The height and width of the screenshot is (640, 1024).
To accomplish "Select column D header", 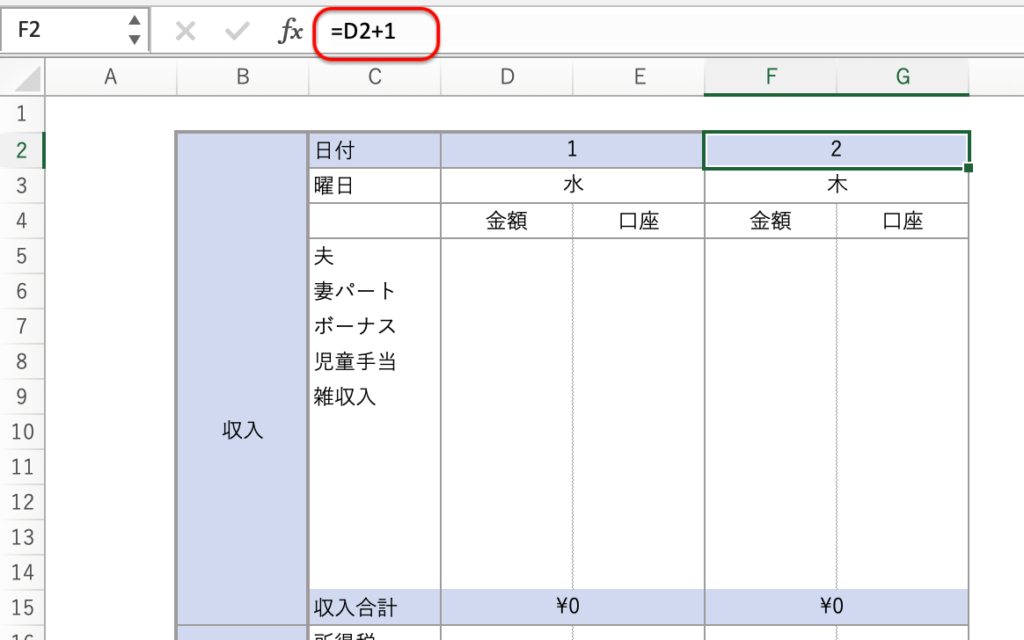I will [x=507, y=77].
